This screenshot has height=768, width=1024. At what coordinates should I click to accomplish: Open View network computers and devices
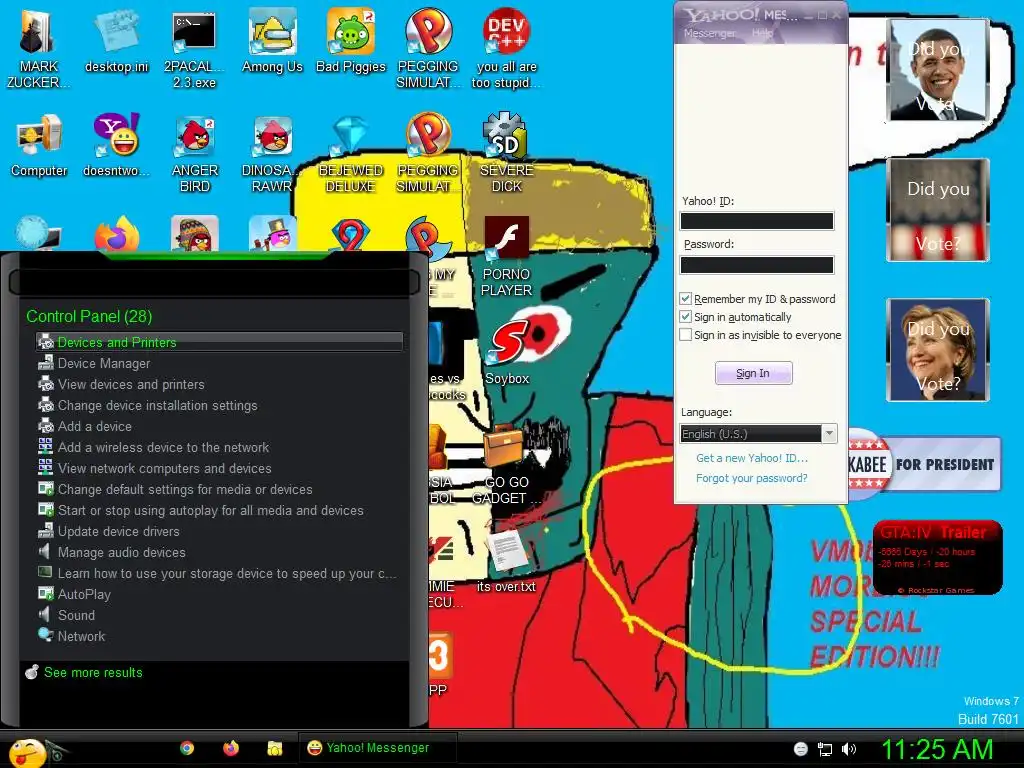219,468
